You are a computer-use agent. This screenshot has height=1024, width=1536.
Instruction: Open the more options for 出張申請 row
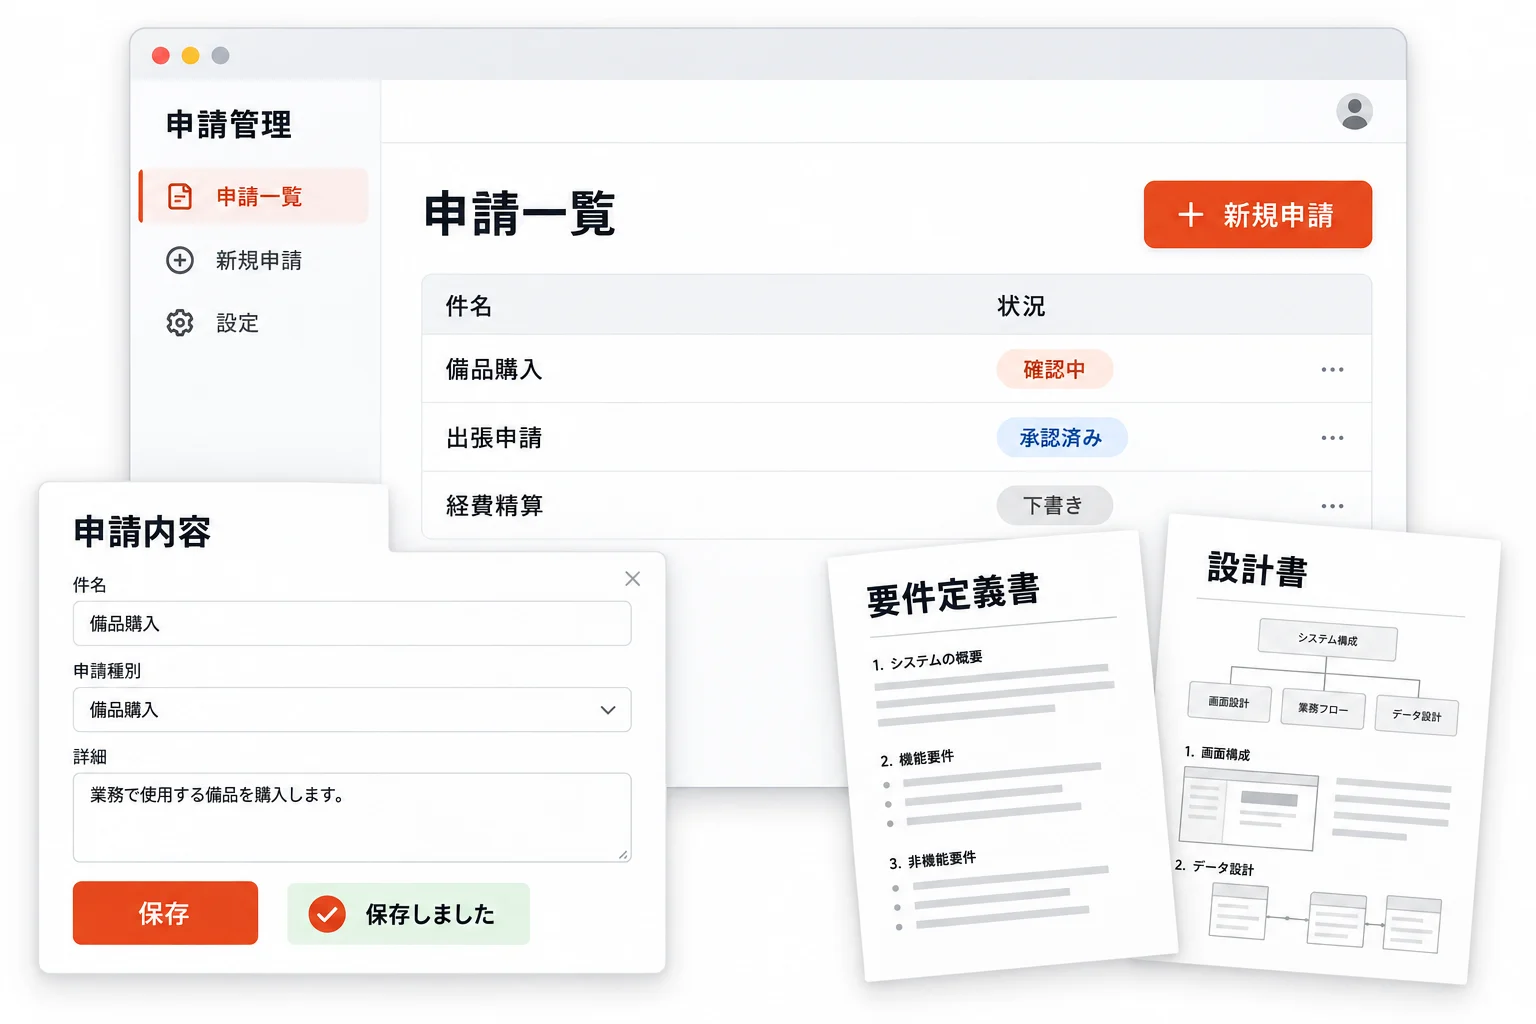[1332, 437]
